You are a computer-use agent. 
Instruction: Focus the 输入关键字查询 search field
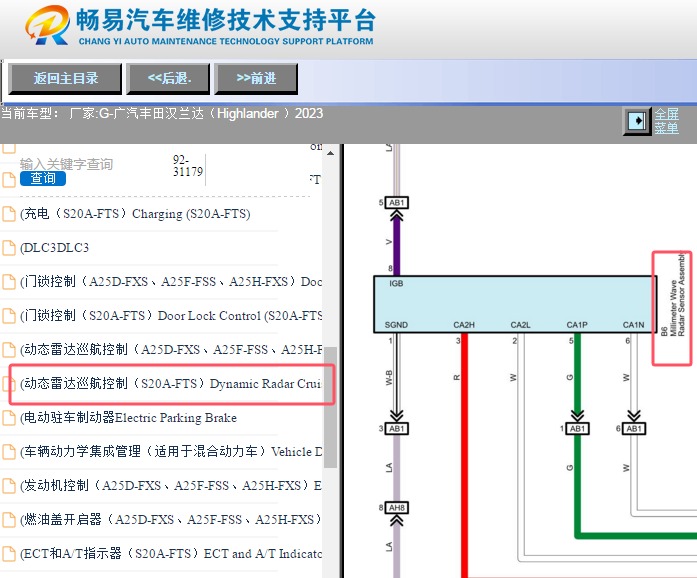tap(66, 164)
